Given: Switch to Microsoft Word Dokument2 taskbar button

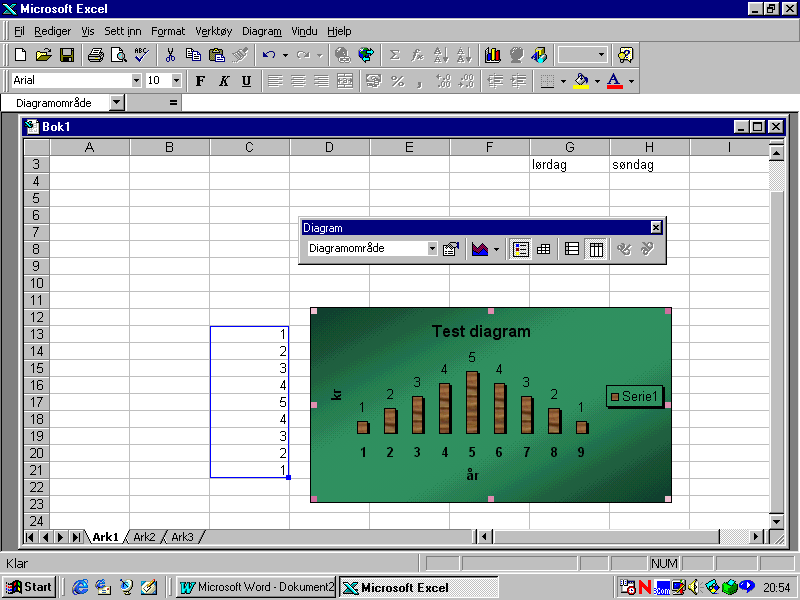Looking at the screenshot, I should 257,587.
